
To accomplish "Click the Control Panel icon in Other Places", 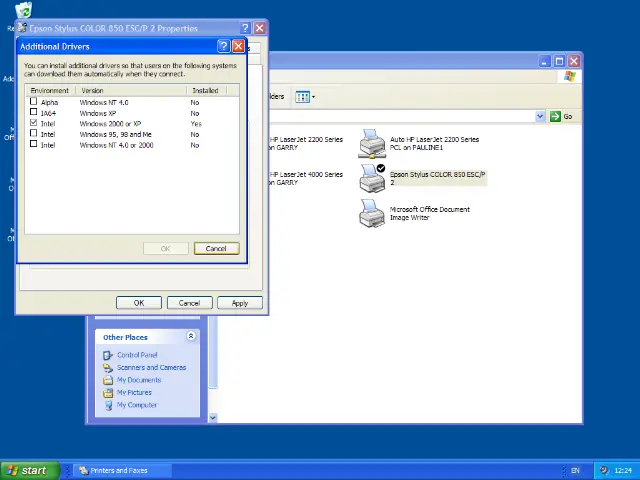I will [x=108, y=356].
